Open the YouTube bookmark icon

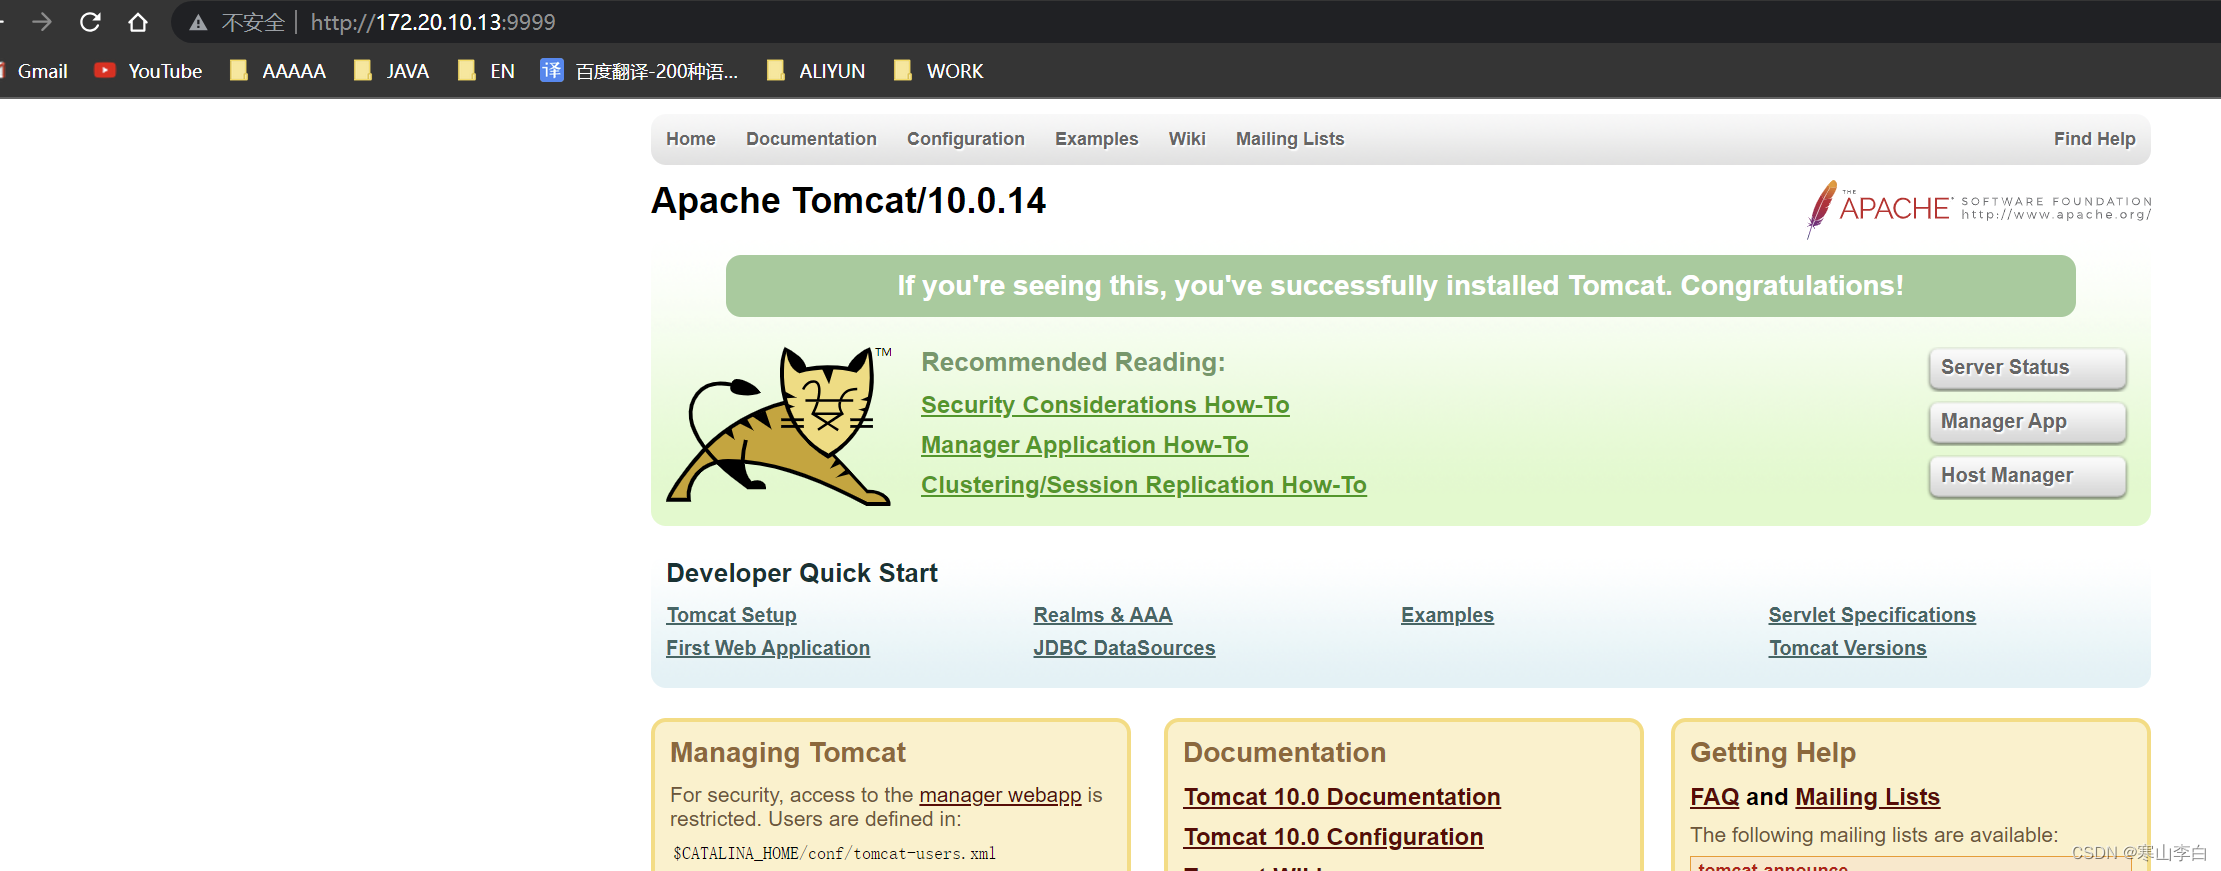point(105,70)
